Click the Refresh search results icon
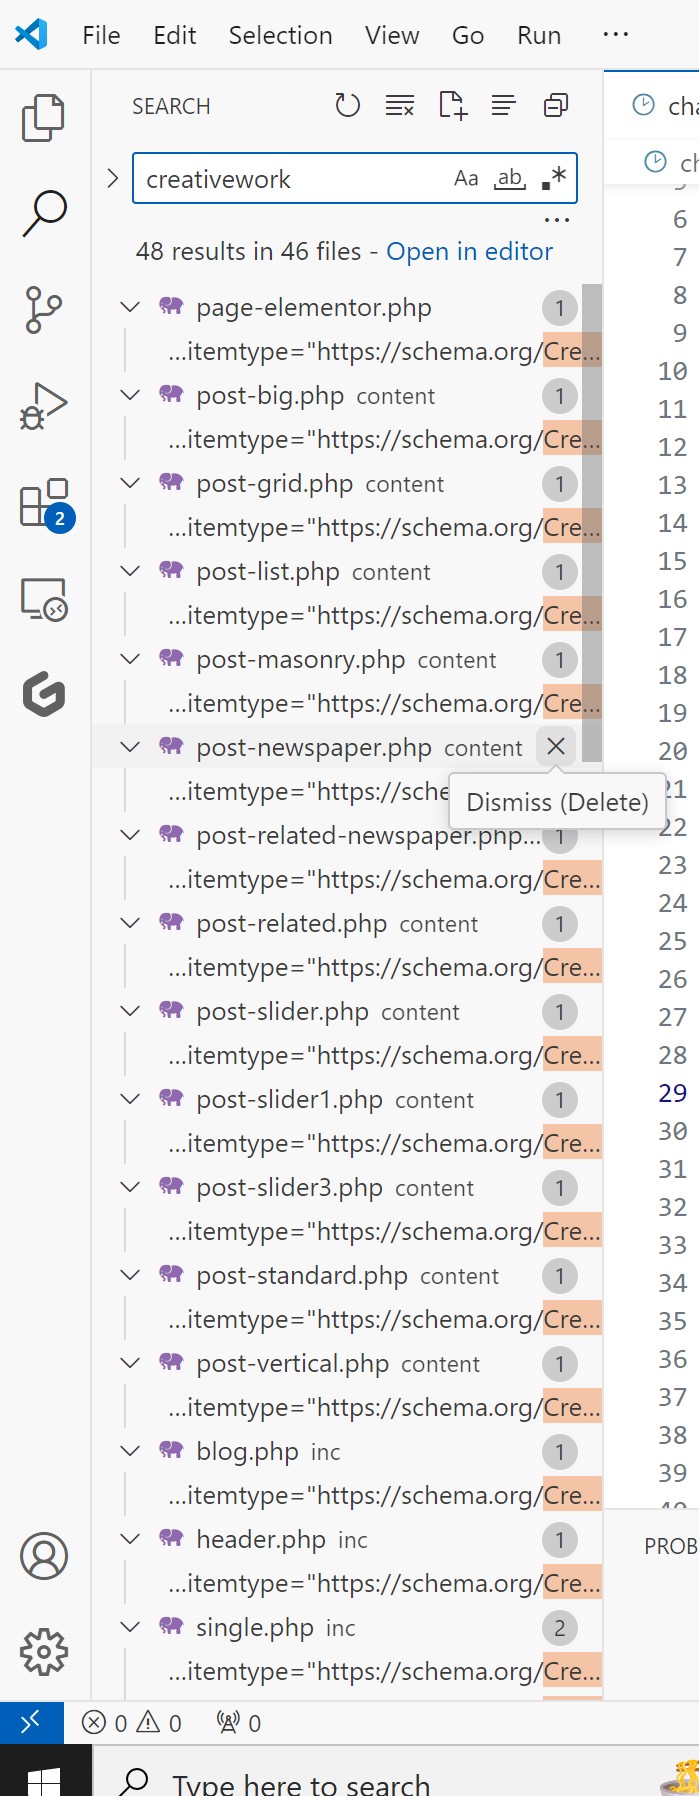This screenshot has width=699, height=1796. (x=347, y=105)
